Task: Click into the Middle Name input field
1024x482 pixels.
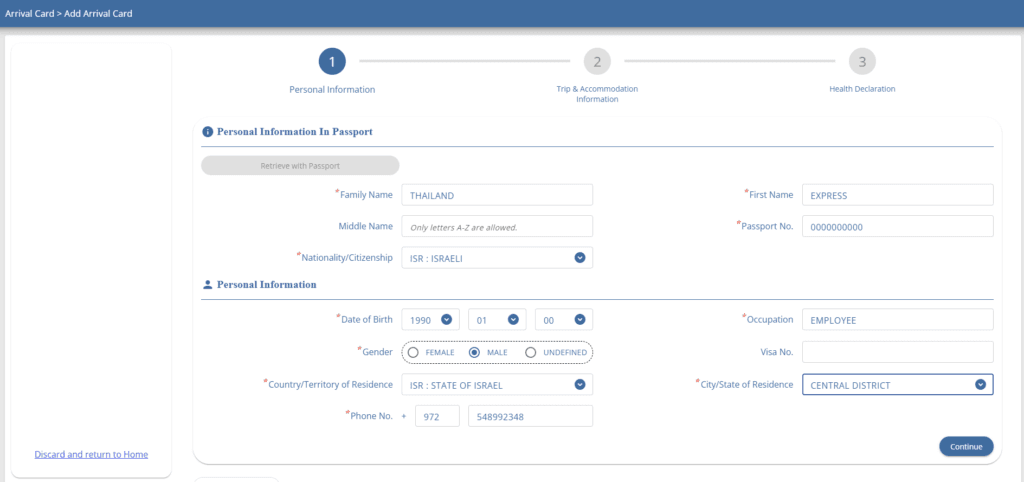Action: click(496, 227)
